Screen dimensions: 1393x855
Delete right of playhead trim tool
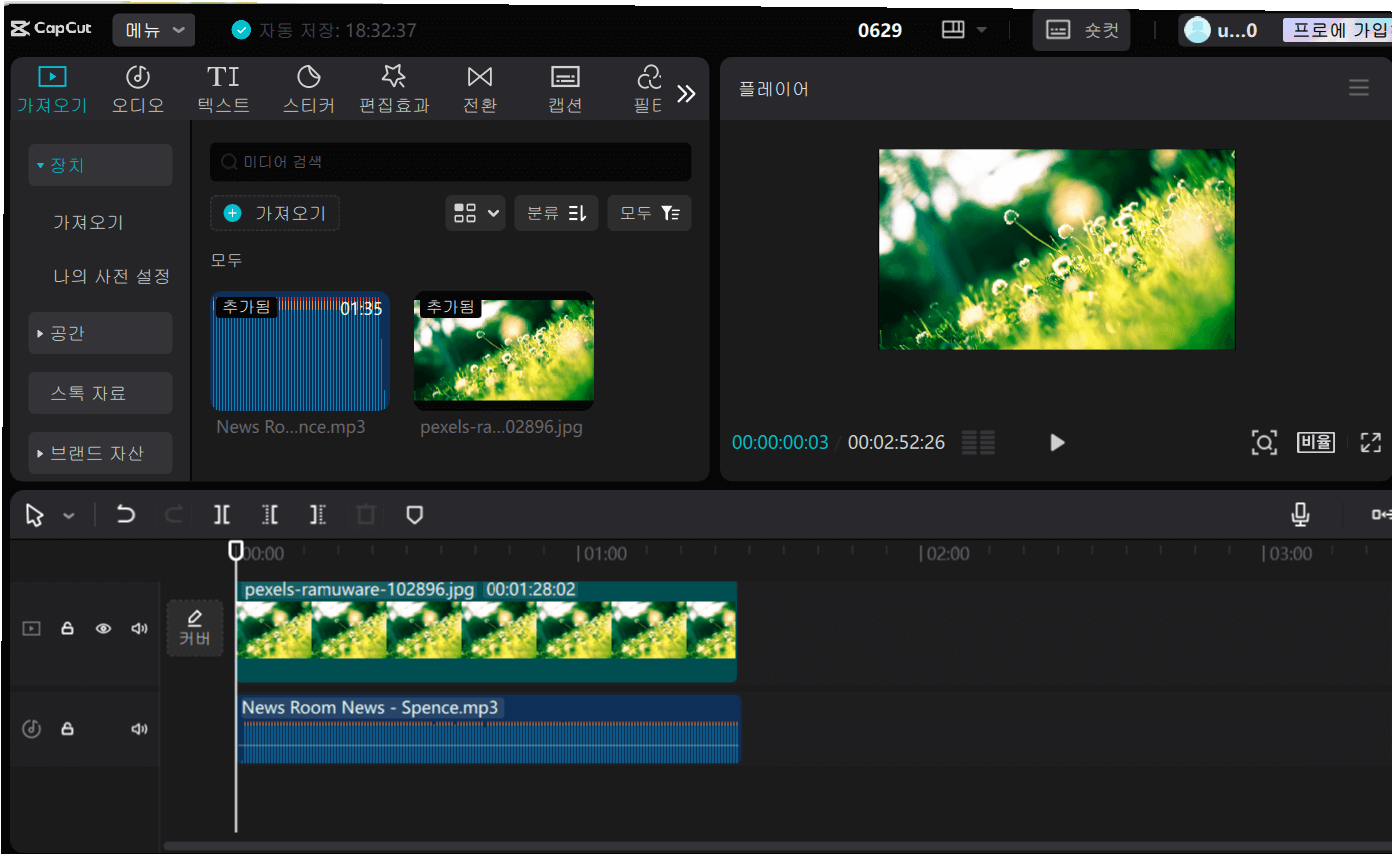pyautogui.click(x=318, y=515)
